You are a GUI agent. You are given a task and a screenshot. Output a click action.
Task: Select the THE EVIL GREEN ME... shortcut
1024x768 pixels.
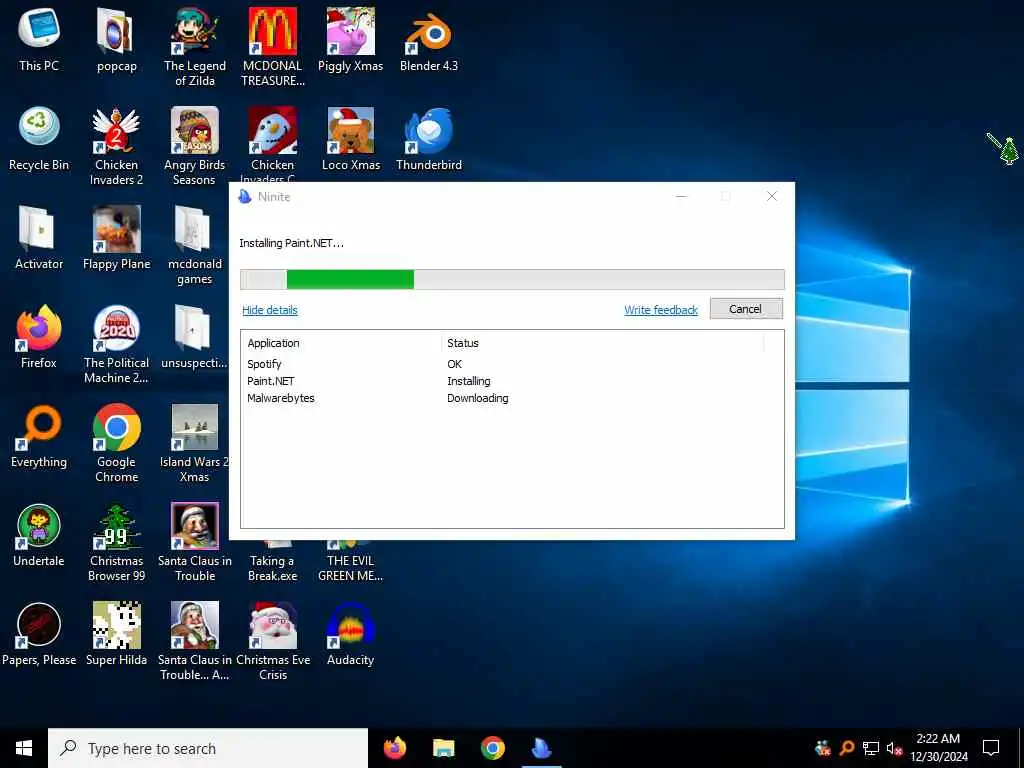click(x=351, y=560)
